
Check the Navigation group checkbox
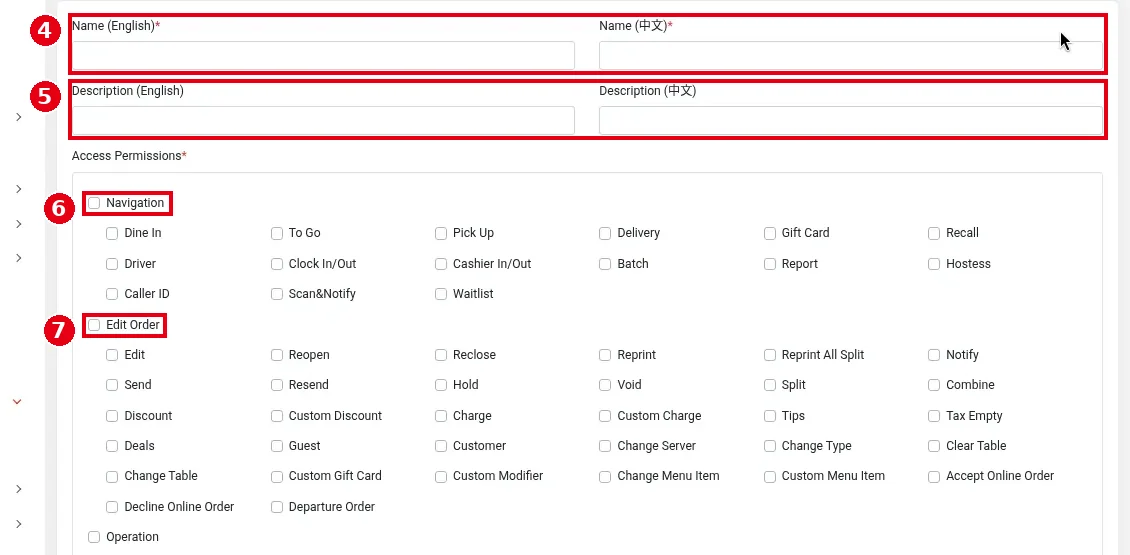pyautogui.click(x=94, y=203)
